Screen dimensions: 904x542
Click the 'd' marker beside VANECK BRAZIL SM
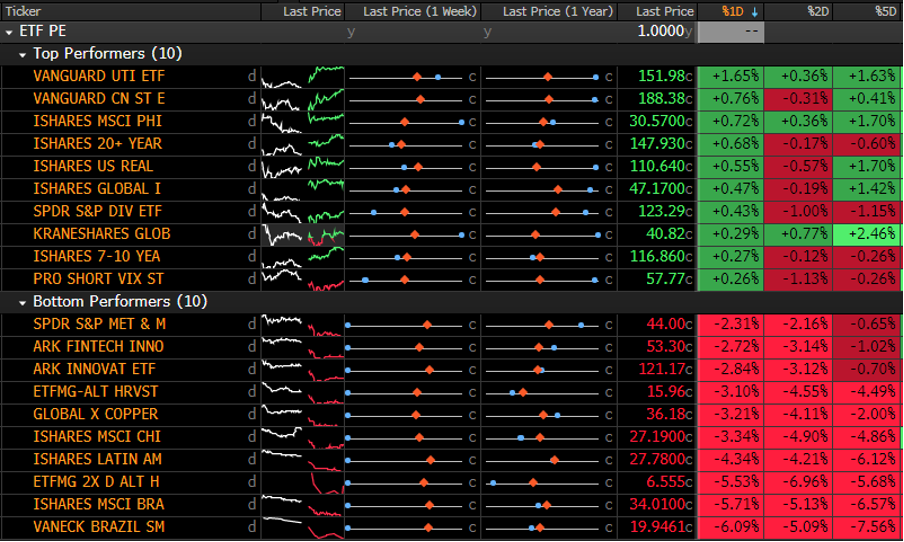[x=252, y=526]
